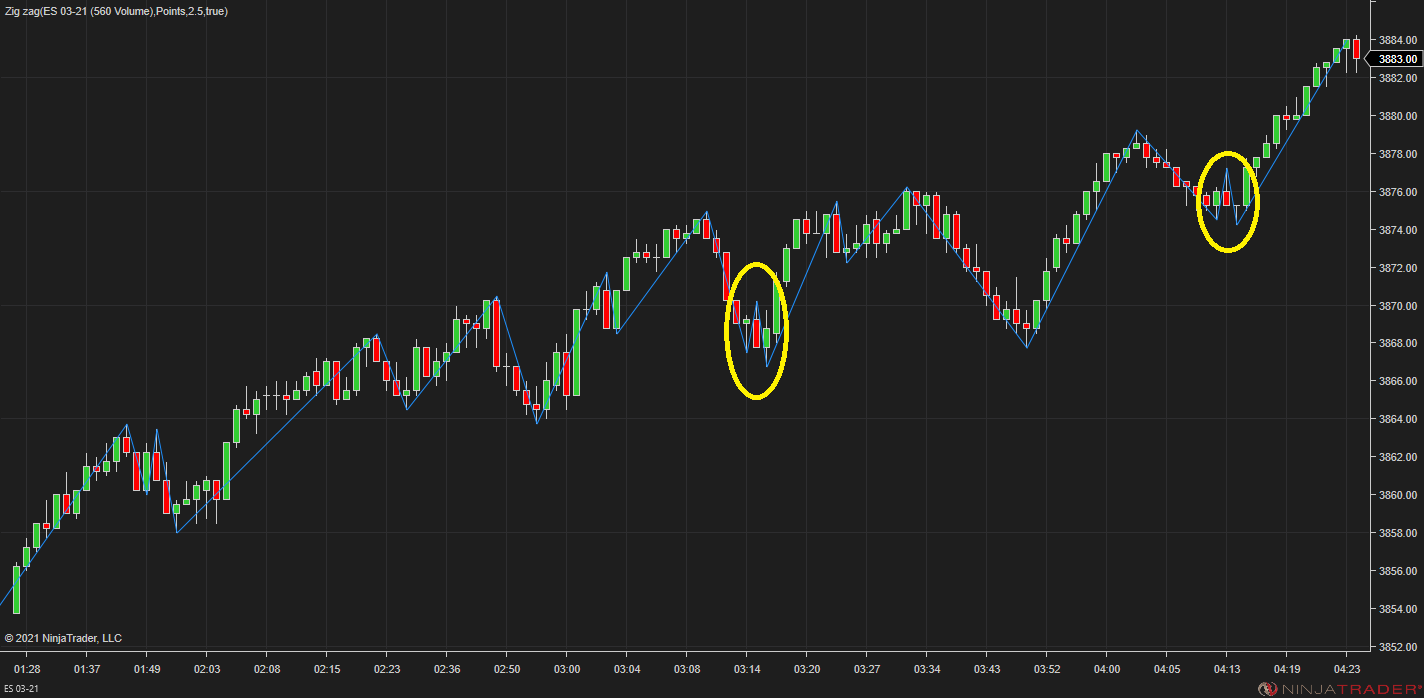Click the 04:23 label on time axis
Viewport: 1424px width, 698px height.
[1347, 669]
